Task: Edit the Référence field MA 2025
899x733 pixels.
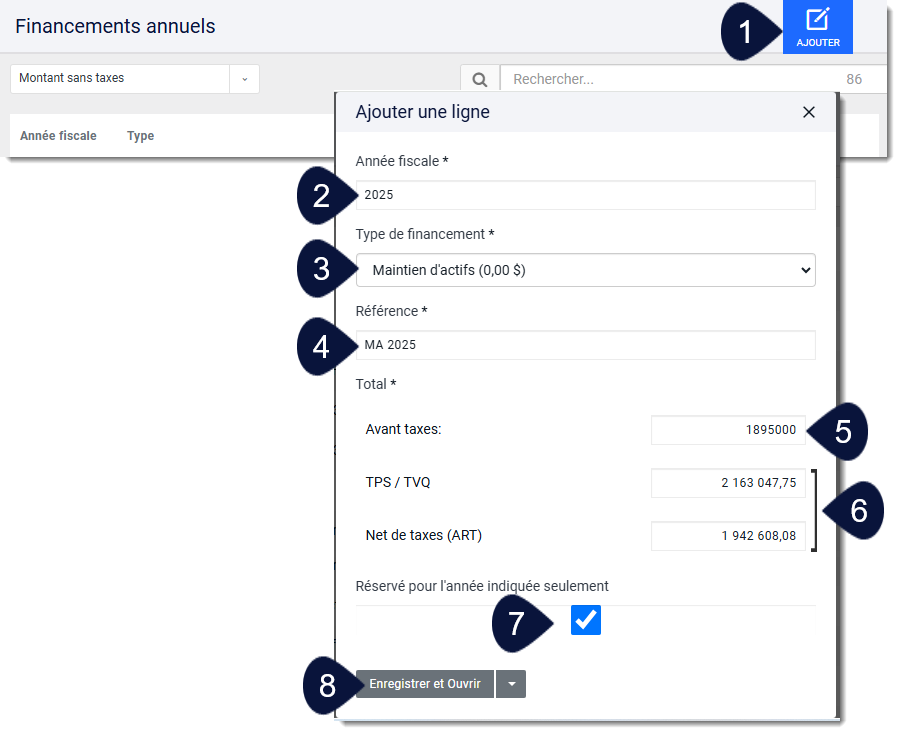Action: tap(585, 345)
